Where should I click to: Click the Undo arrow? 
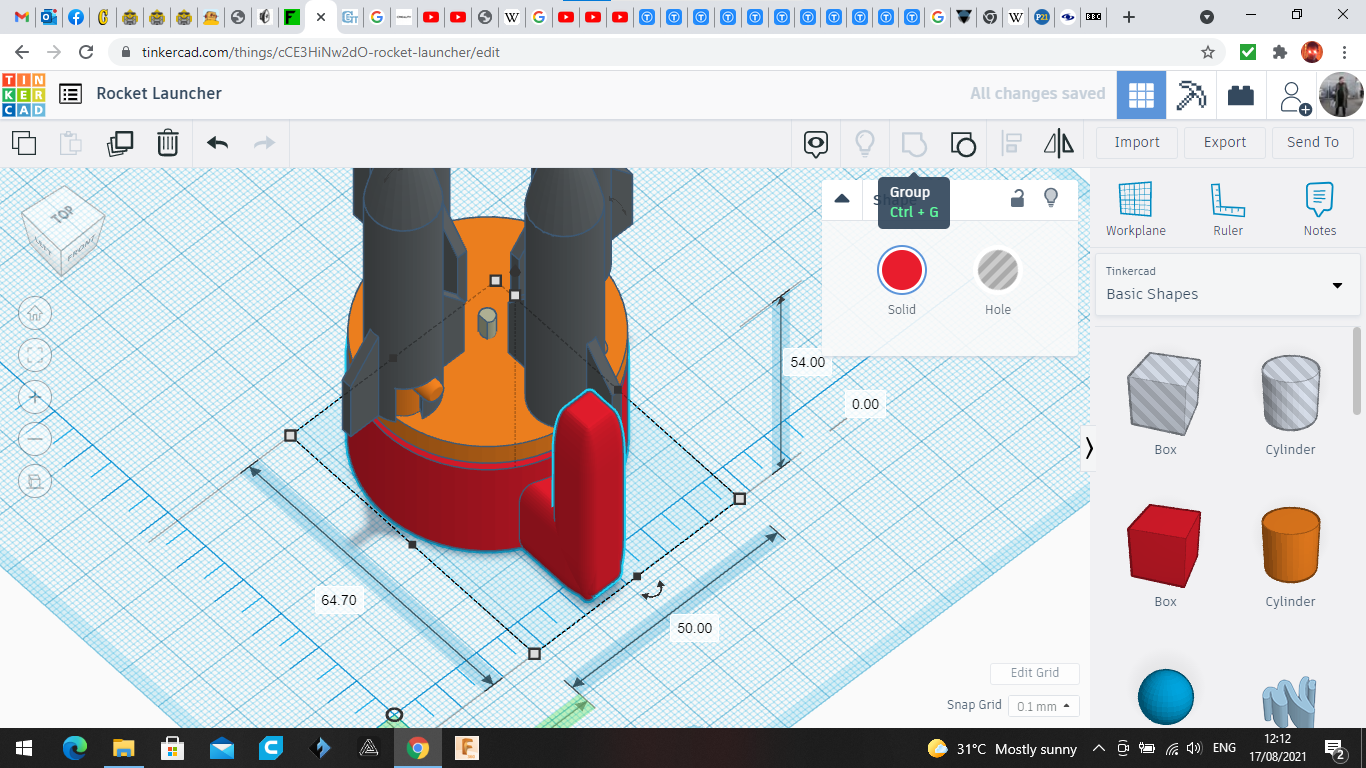217,143
